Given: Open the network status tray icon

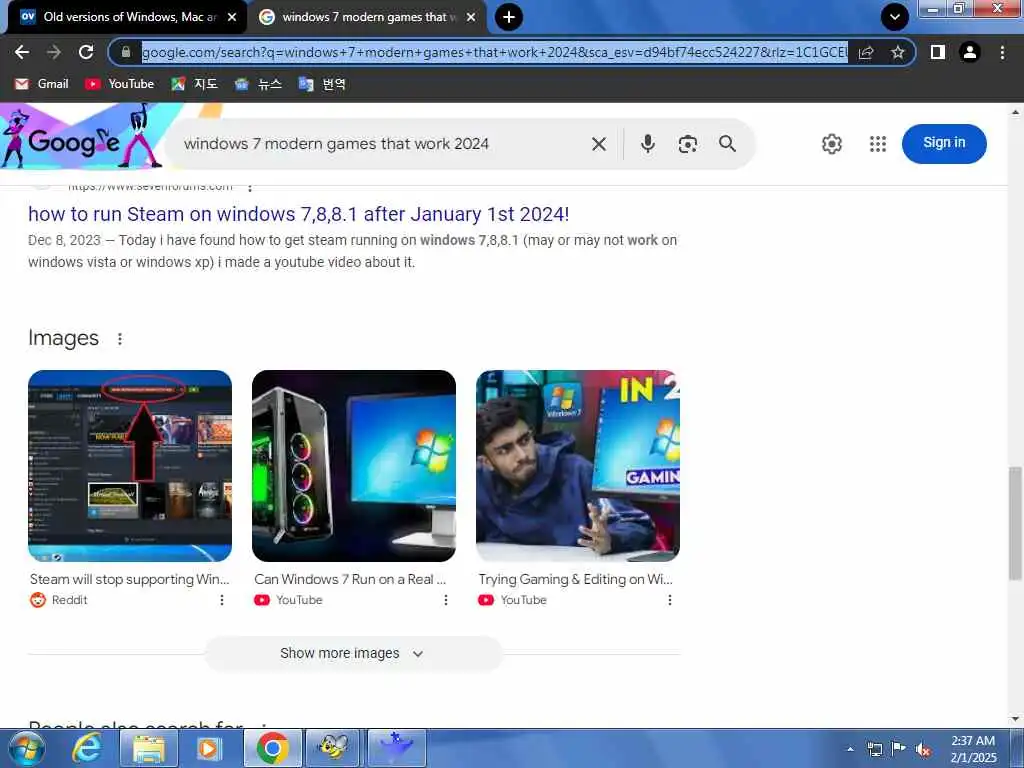Looking at the screenshot, I should [874, 749].
